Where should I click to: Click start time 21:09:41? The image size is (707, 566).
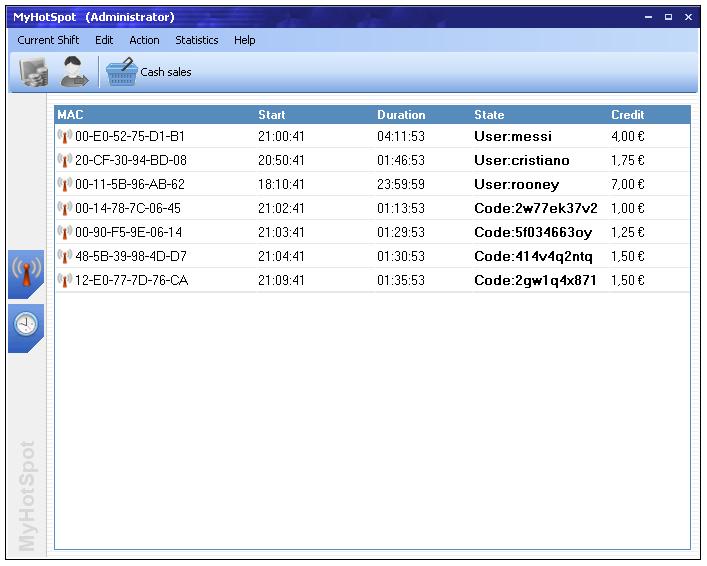pos(281,280)
